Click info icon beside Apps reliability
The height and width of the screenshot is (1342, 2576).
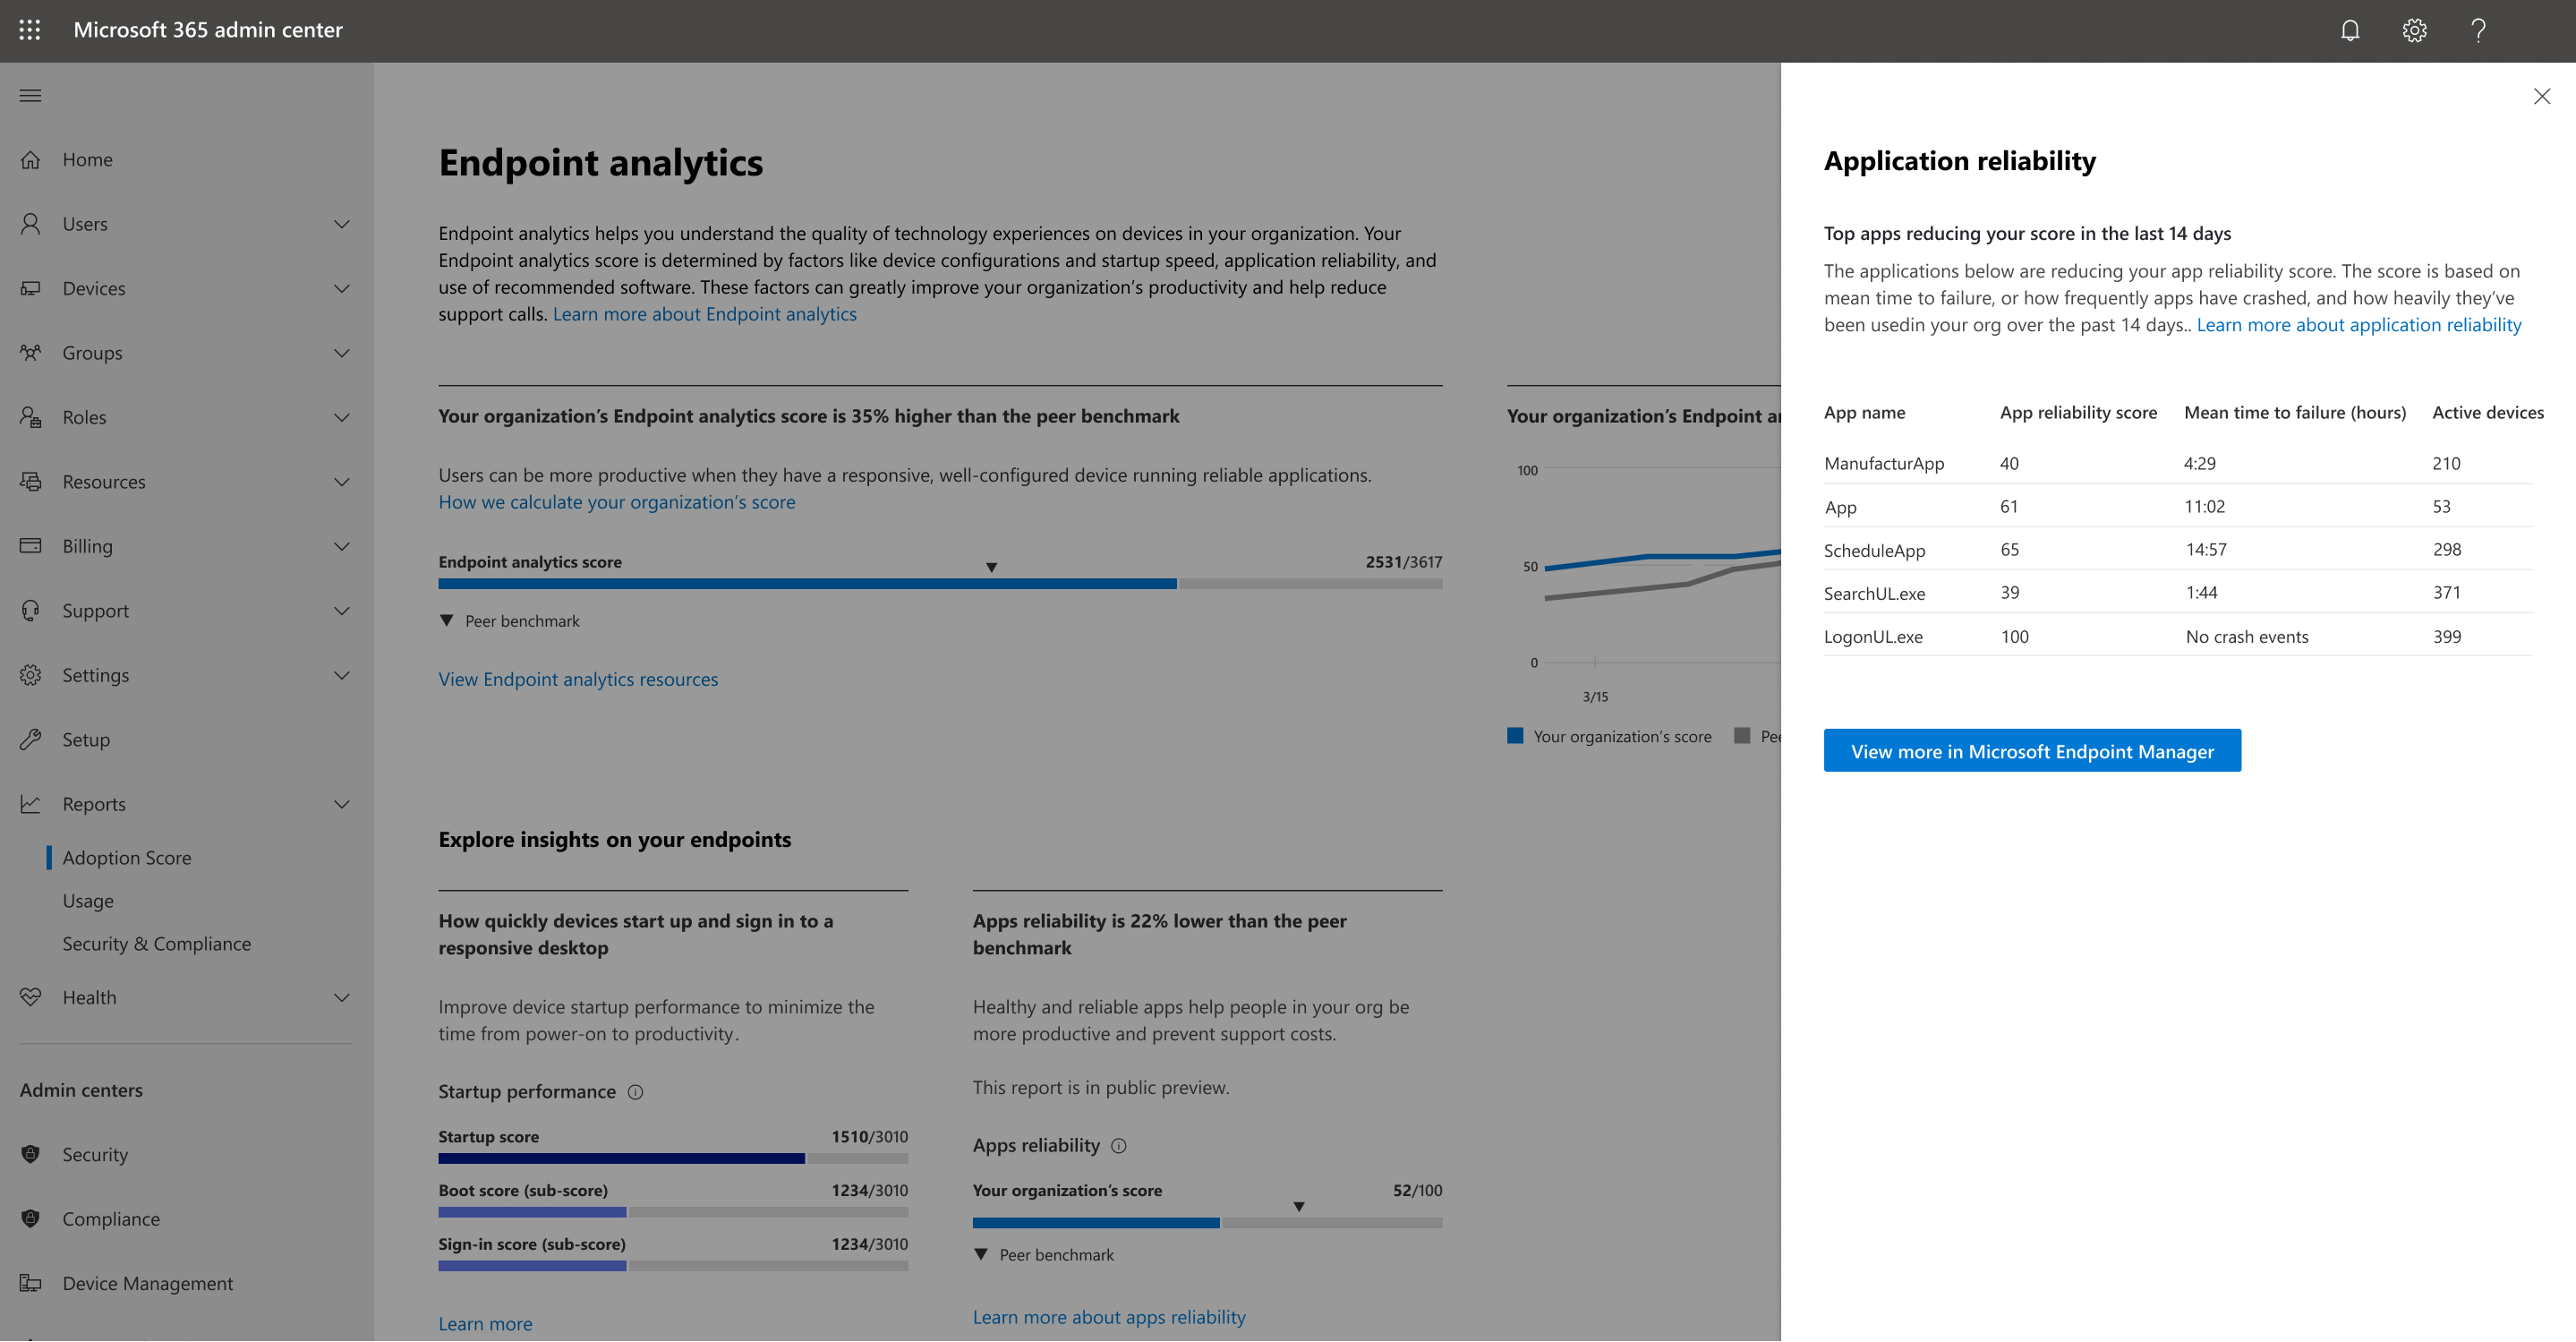(1119, 1146)
